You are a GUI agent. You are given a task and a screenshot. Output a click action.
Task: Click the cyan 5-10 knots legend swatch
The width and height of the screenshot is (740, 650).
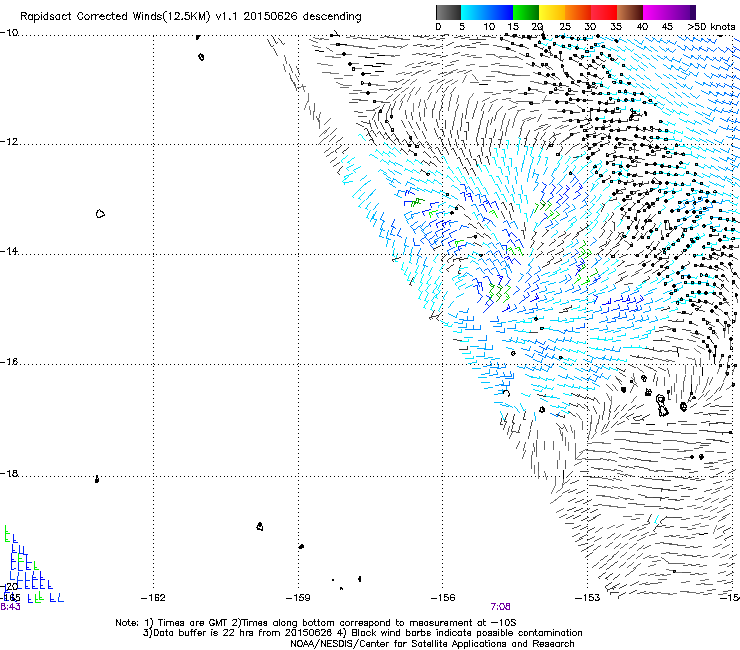pyautogui.click(x=474, y=12)
